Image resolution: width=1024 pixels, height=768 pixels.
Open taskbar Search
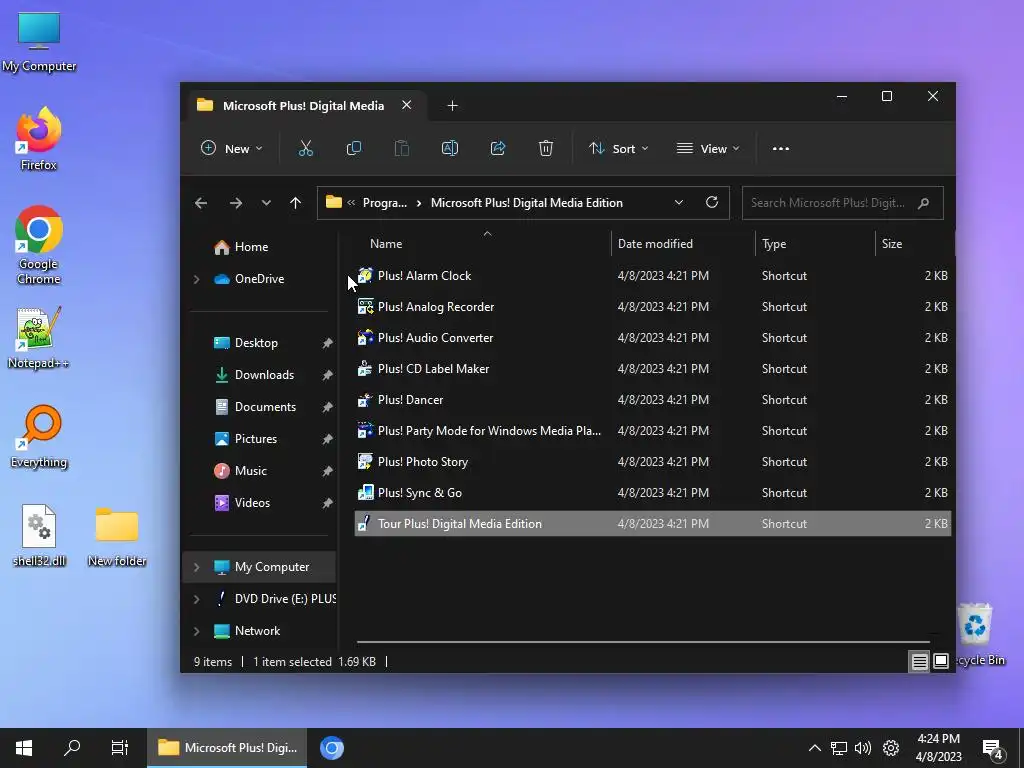(72, 748)
